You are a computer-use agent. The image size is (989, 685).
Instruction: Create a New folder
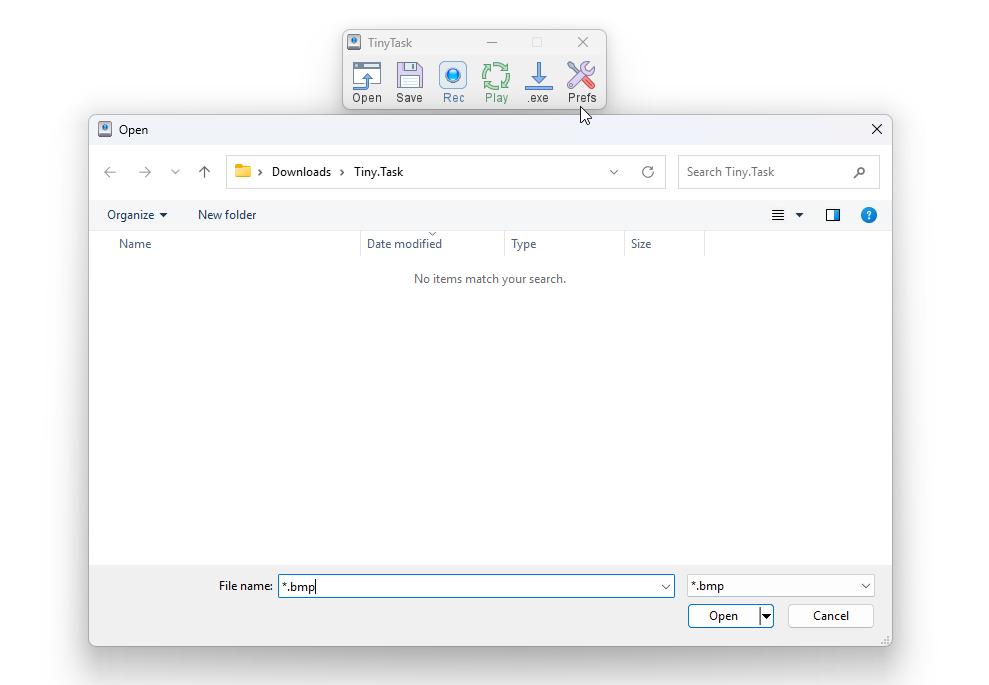227,215
